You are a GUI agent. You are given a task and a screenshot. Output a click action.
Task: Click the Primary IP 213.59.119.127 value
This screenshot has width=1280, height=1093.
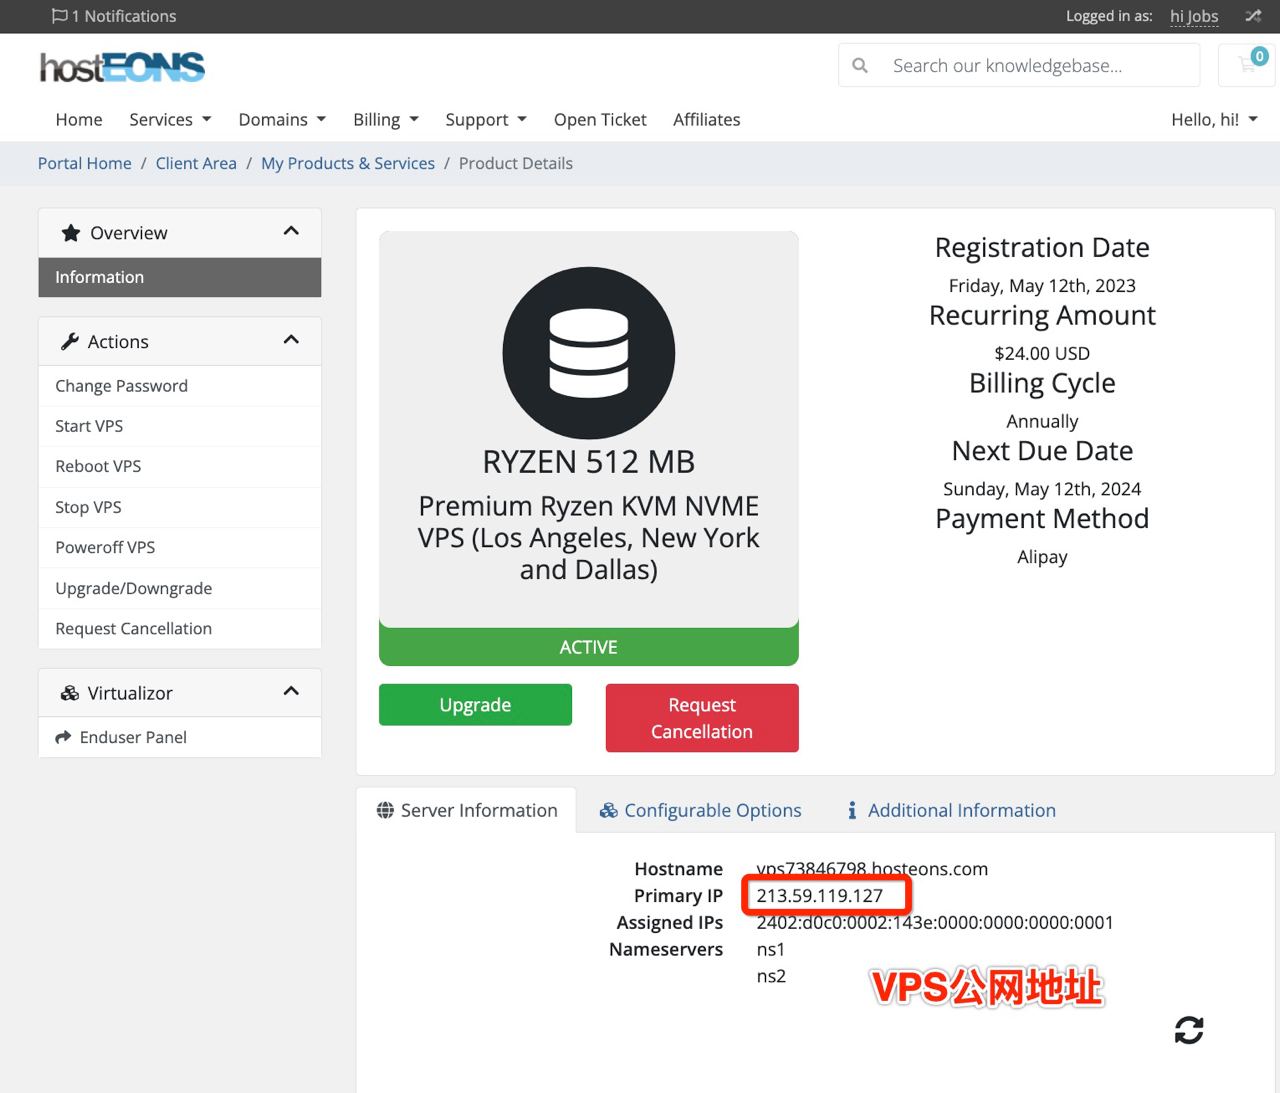click(820, 896)
